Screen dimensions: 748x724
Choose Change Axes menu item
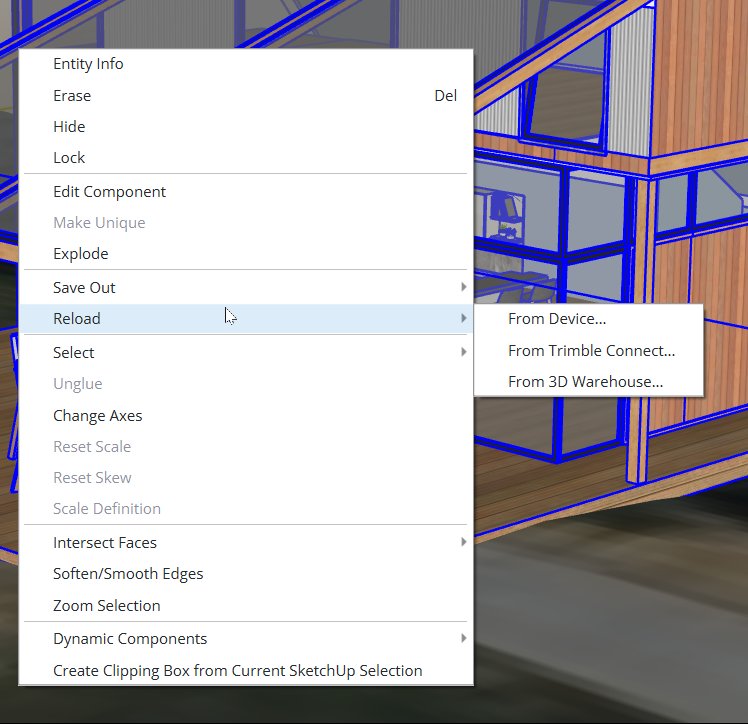pos(97,416)
